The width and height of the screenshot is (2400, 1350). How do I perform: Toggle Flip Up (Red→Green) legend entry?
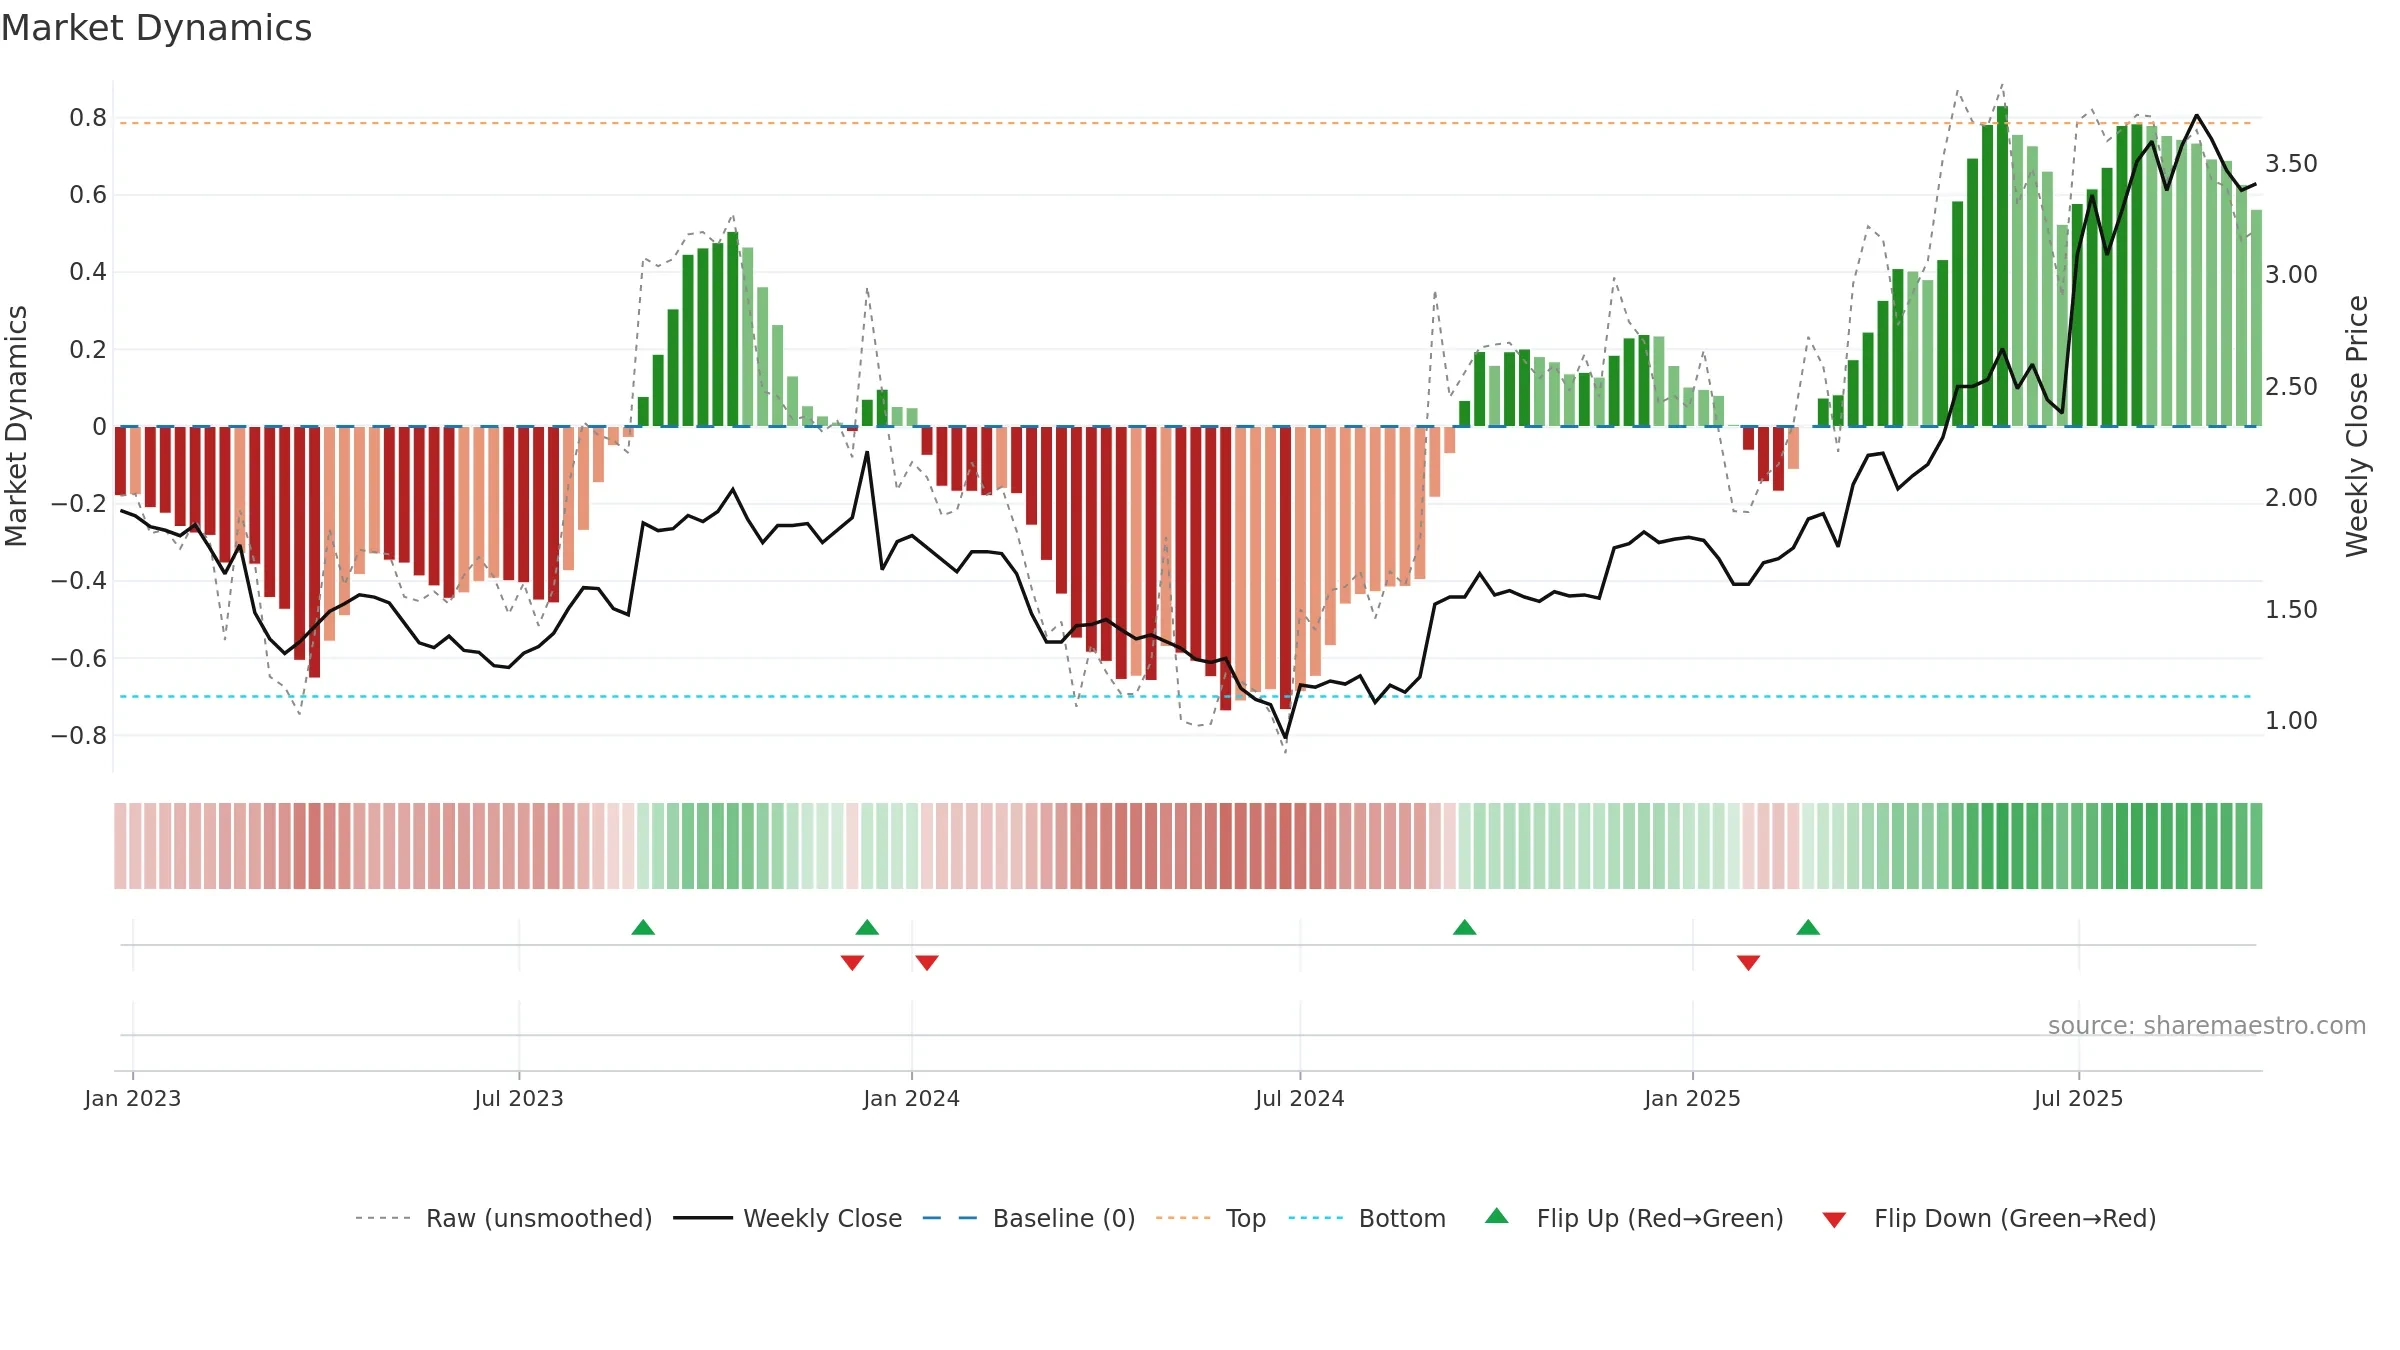pyautogui.click(x=1634, y=1218)
